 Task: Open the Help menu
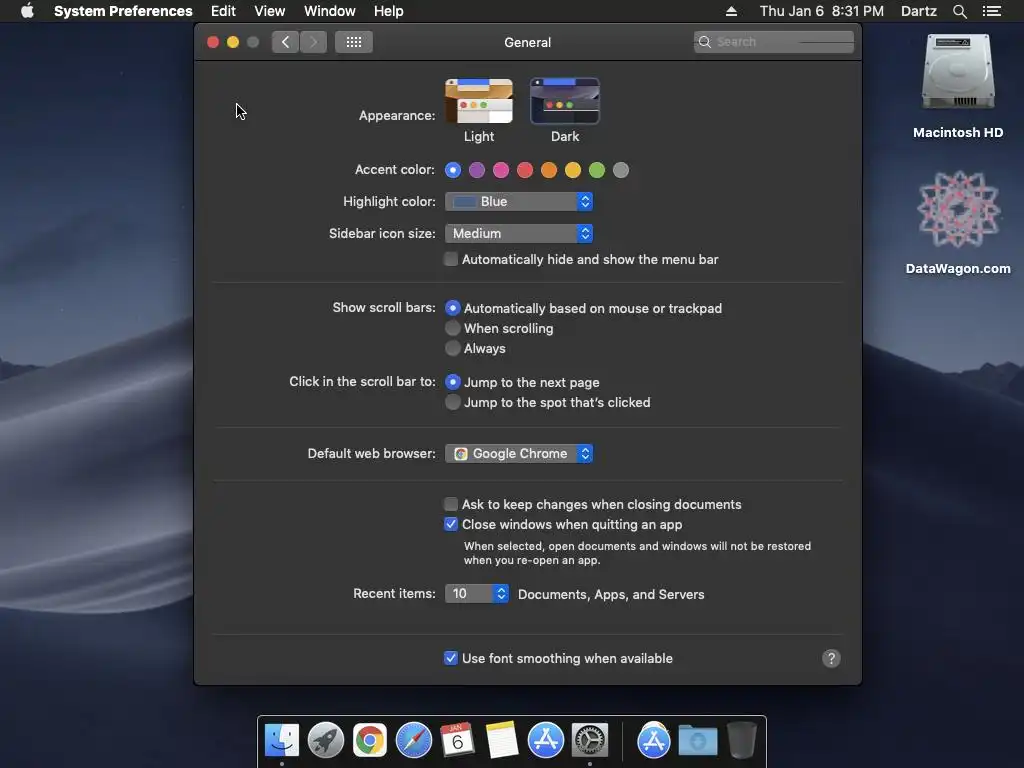click(x=389, y=11)
